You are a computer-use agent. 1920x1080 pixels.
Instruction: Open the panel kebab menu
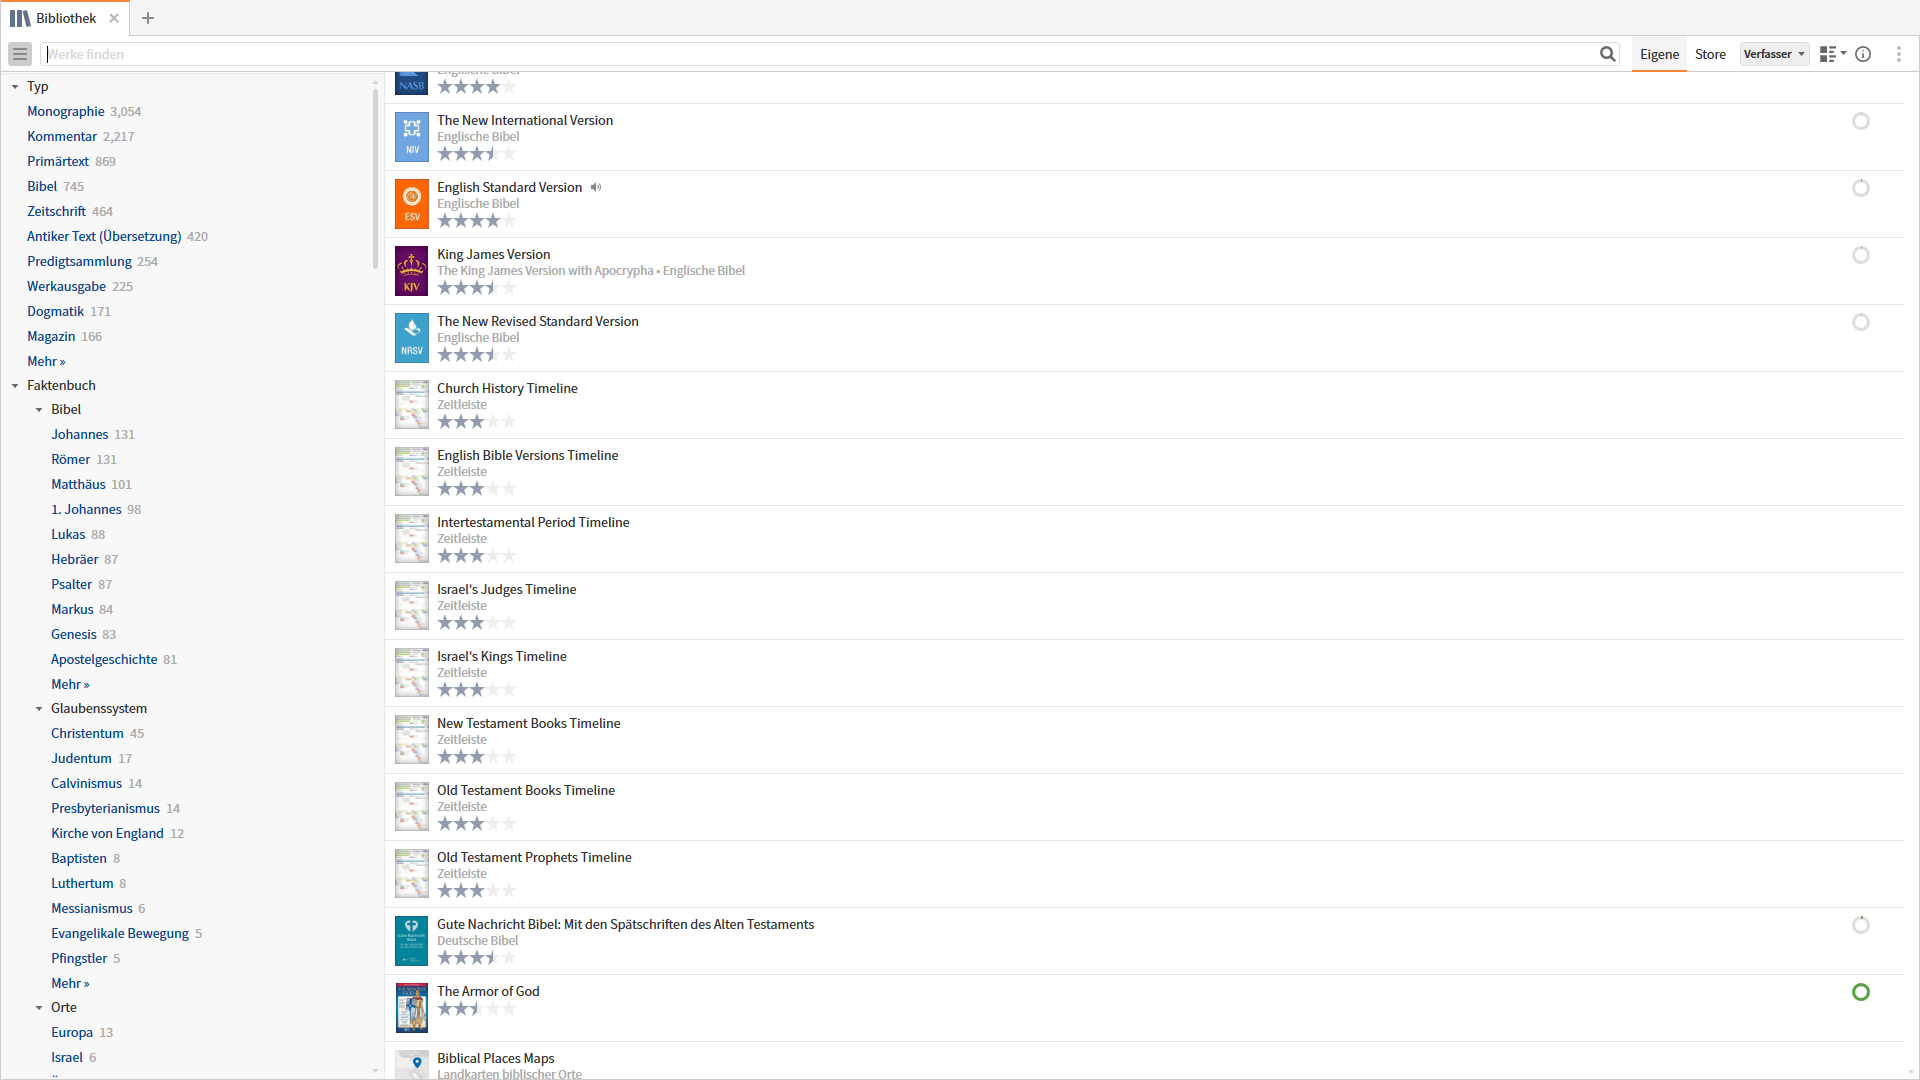tap(1898, 54)
